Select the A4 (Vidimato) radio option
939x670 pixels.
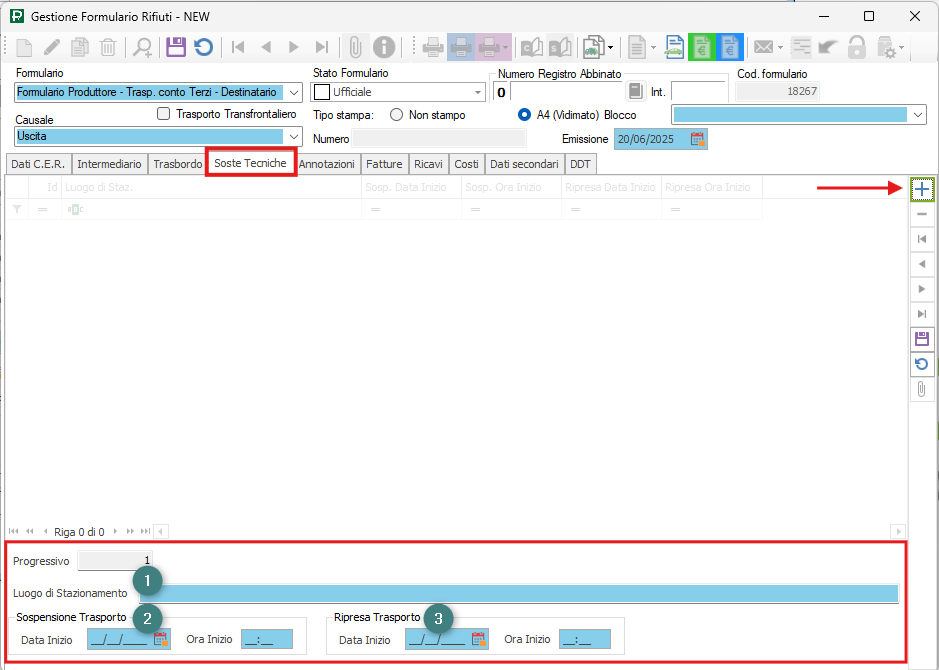(x=525, y=115)
